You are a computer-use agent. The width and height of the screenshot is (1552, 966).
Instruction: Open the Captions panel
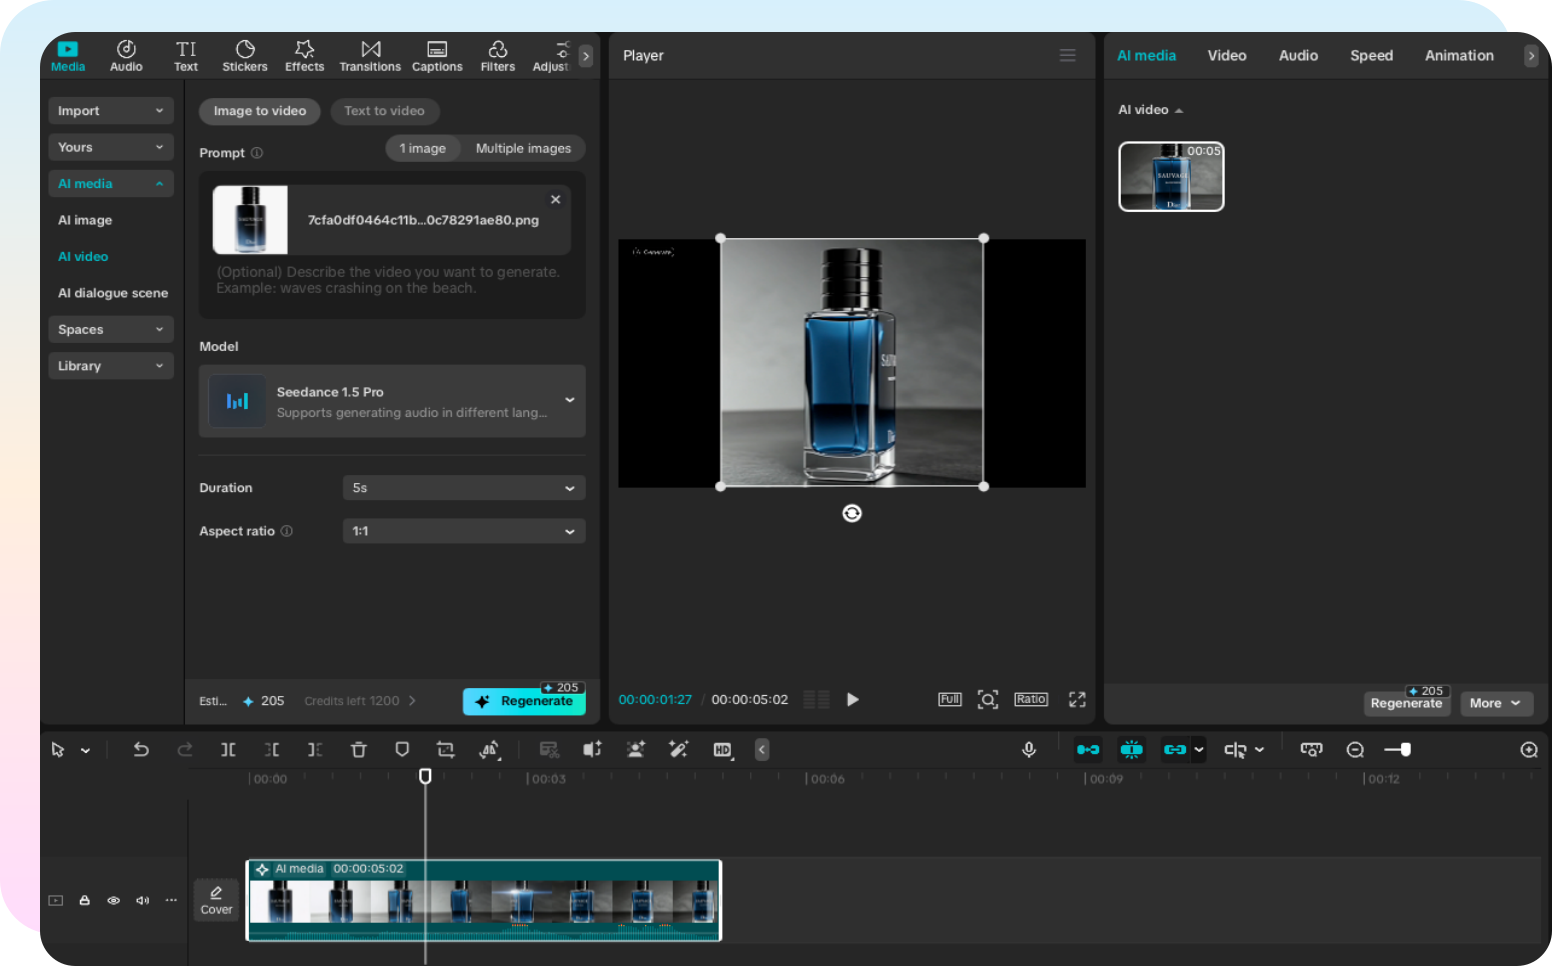437,56
